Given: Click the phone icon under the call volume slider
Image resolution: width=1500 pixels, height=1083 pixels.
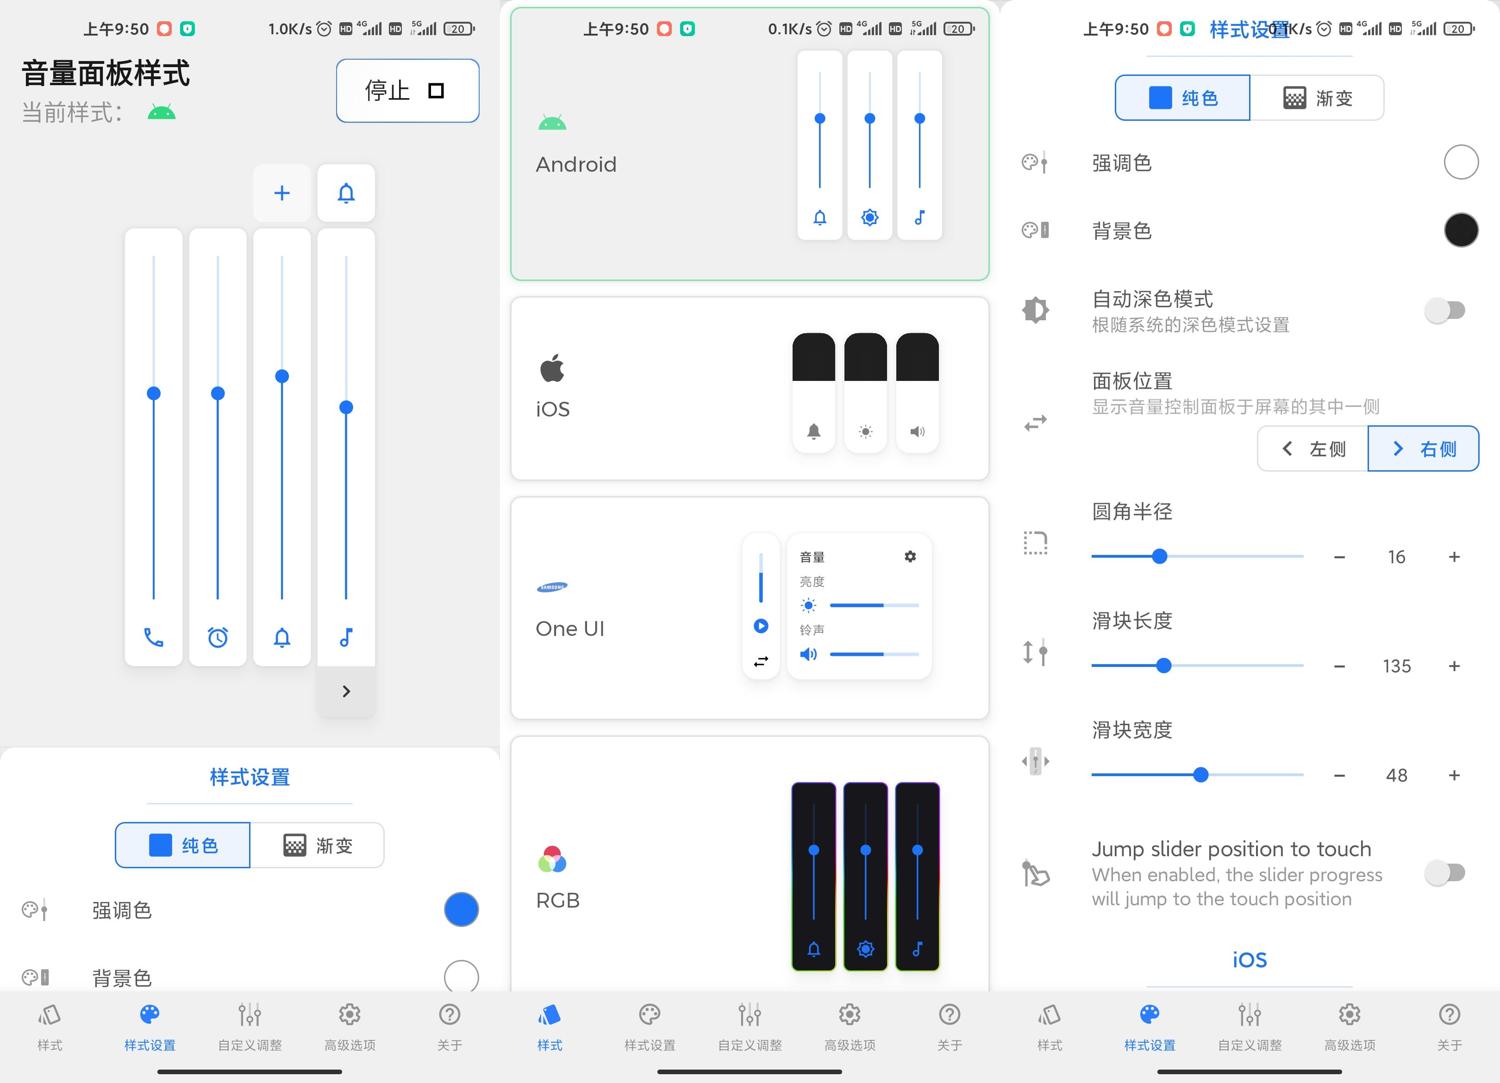Looking at the screenshot, I should pyautogui.click(x=153, y=637).
